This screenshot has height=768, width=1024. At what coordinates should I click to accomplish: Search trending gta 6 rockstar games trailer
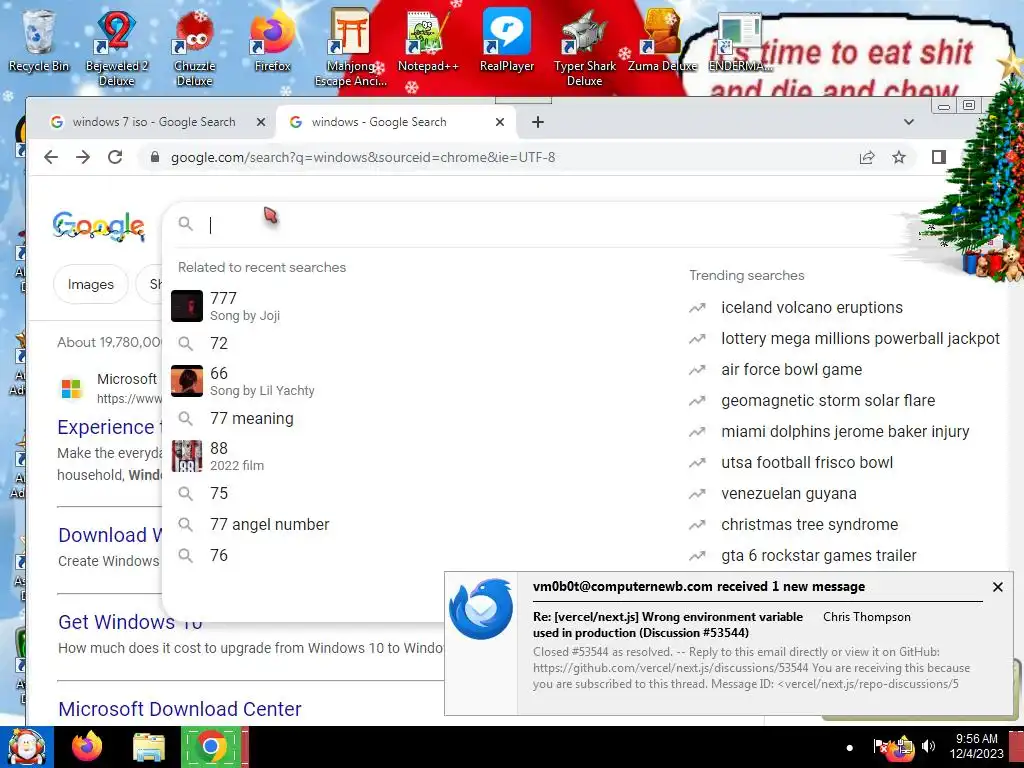pos(818,556)
